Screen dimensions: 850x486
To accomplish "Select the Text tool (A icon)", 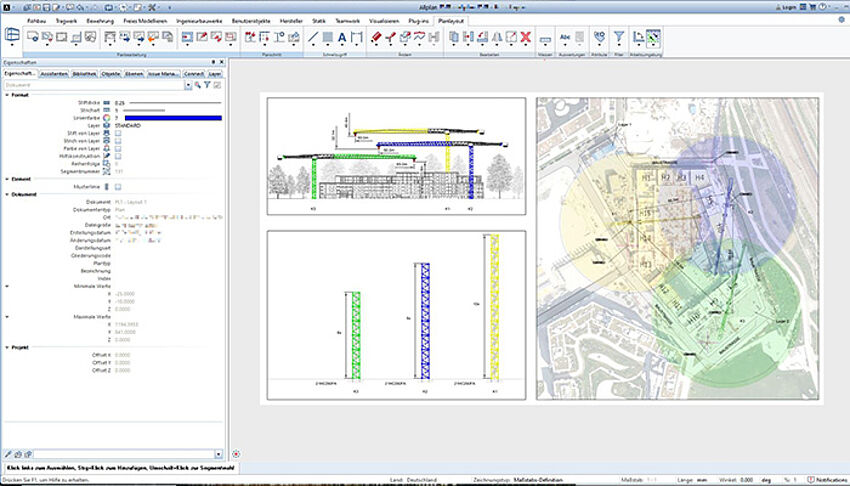I will tap(341, 38).
